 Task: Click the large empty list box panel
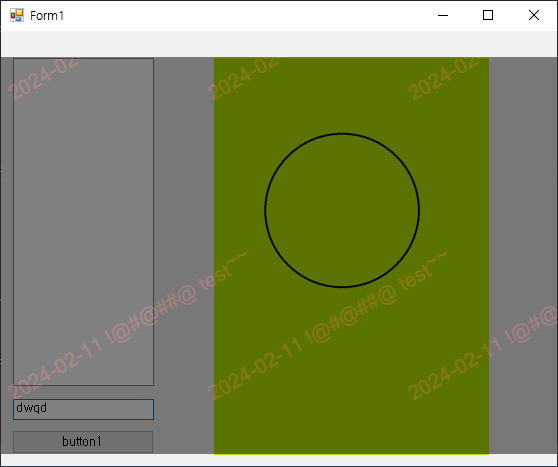[83, 222]
